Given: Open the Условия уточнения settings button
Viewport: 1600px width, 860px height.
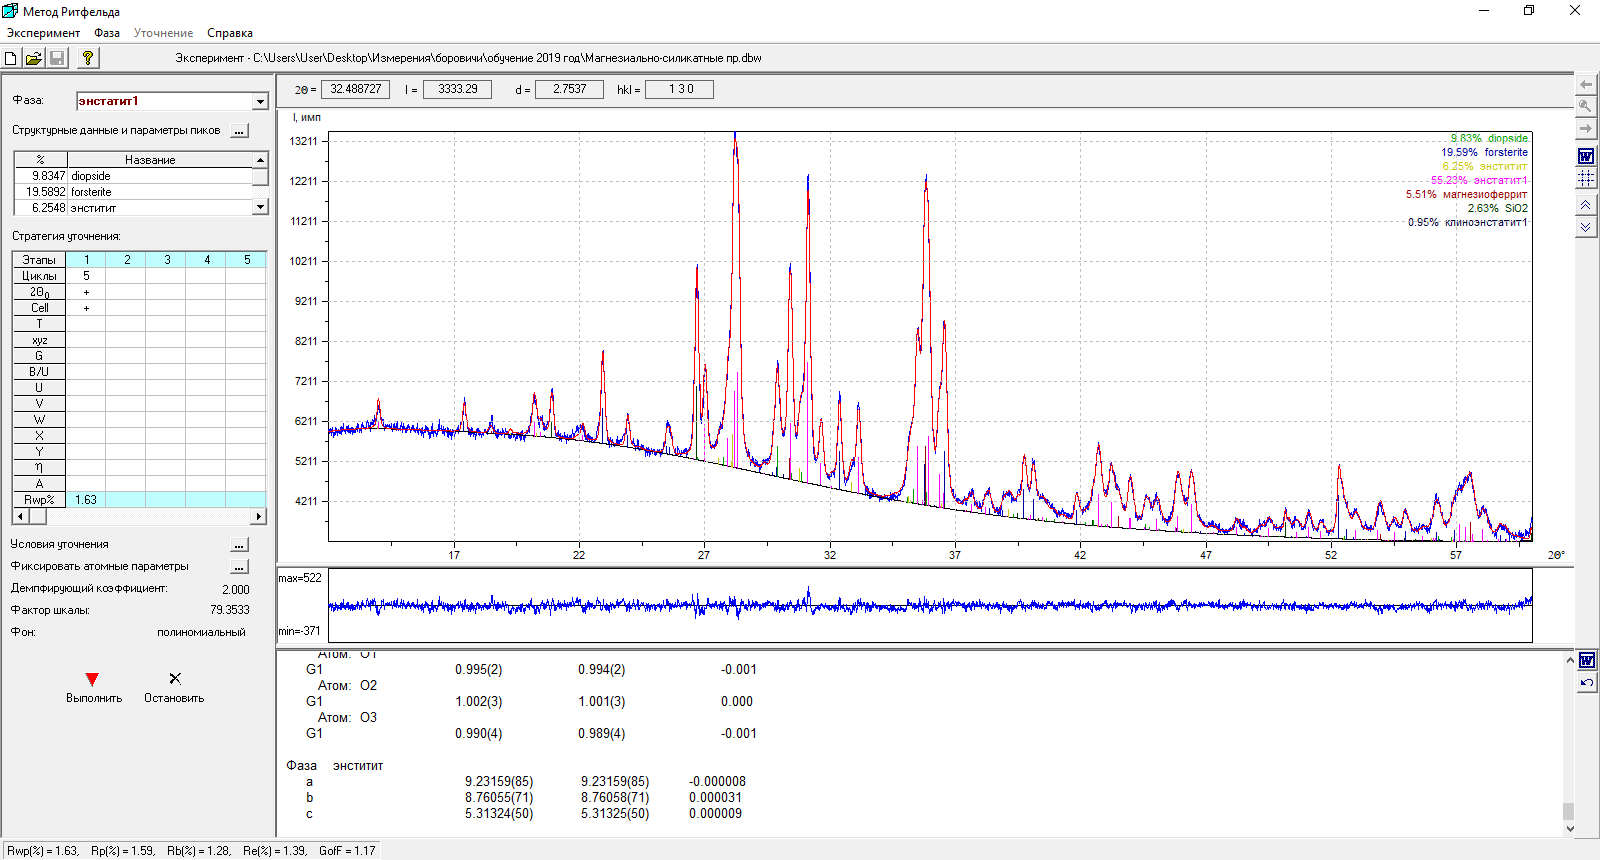Looking at the screenshot, I should 239,545.
